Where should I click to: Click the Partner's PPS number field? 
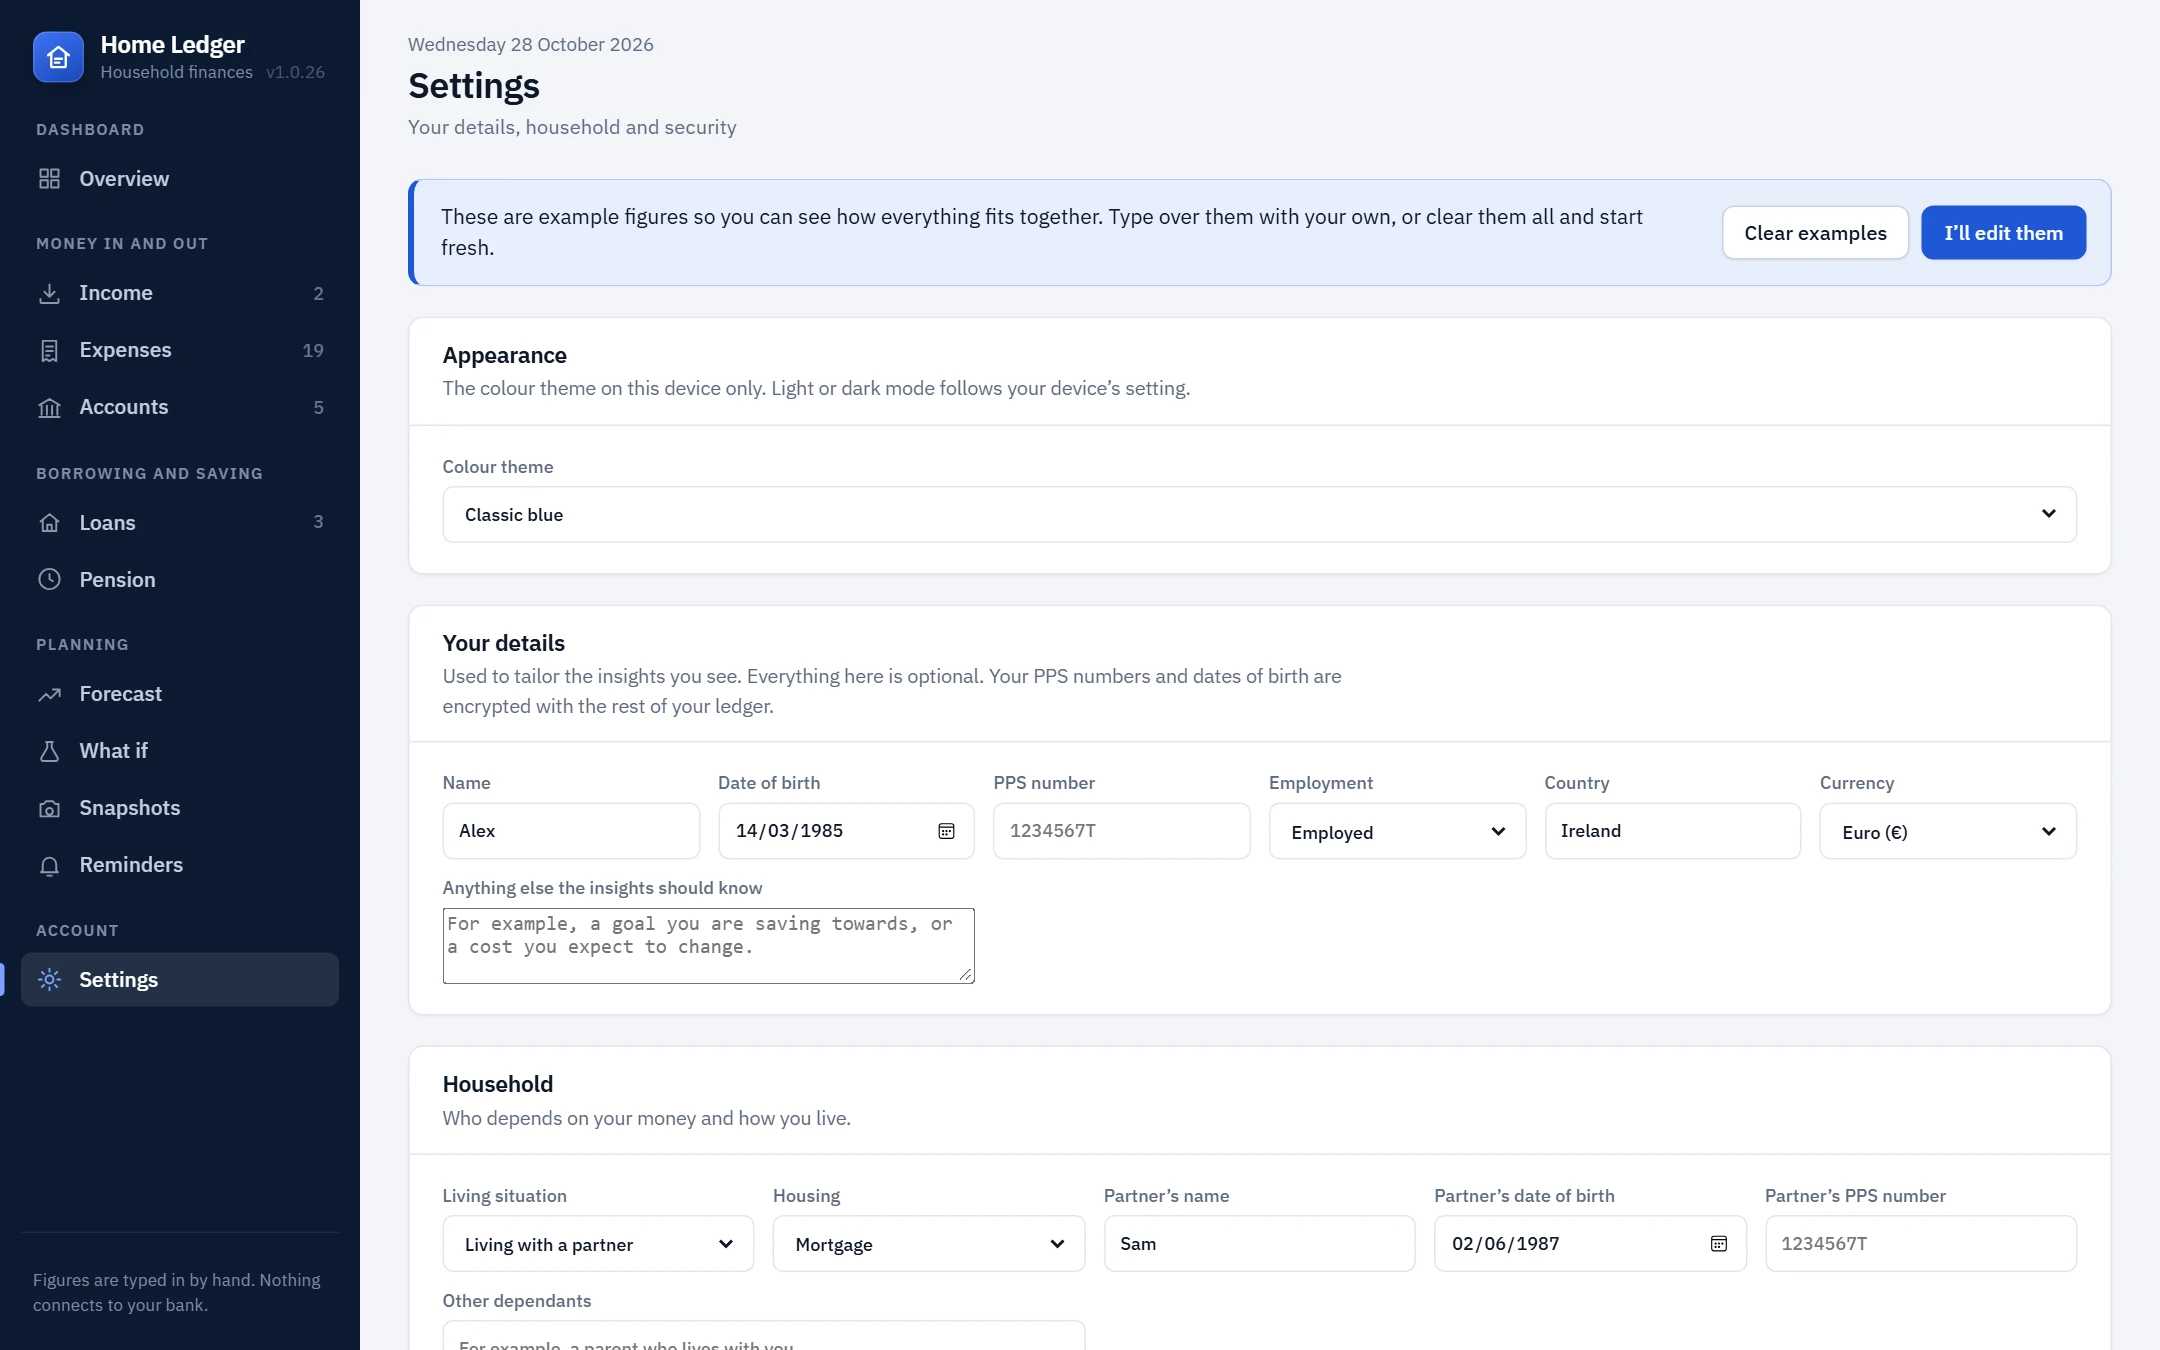[1921, 1244]
